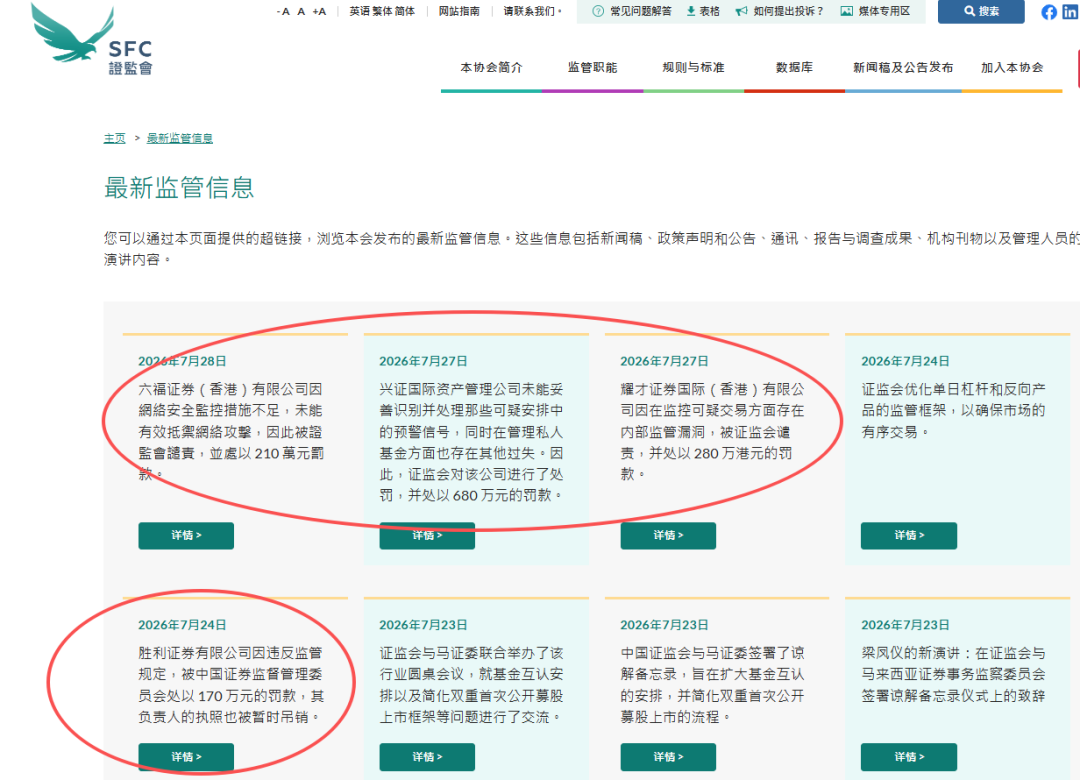
Task: Click 详情 for 胜利证券 card
Action: click(186, 757)
